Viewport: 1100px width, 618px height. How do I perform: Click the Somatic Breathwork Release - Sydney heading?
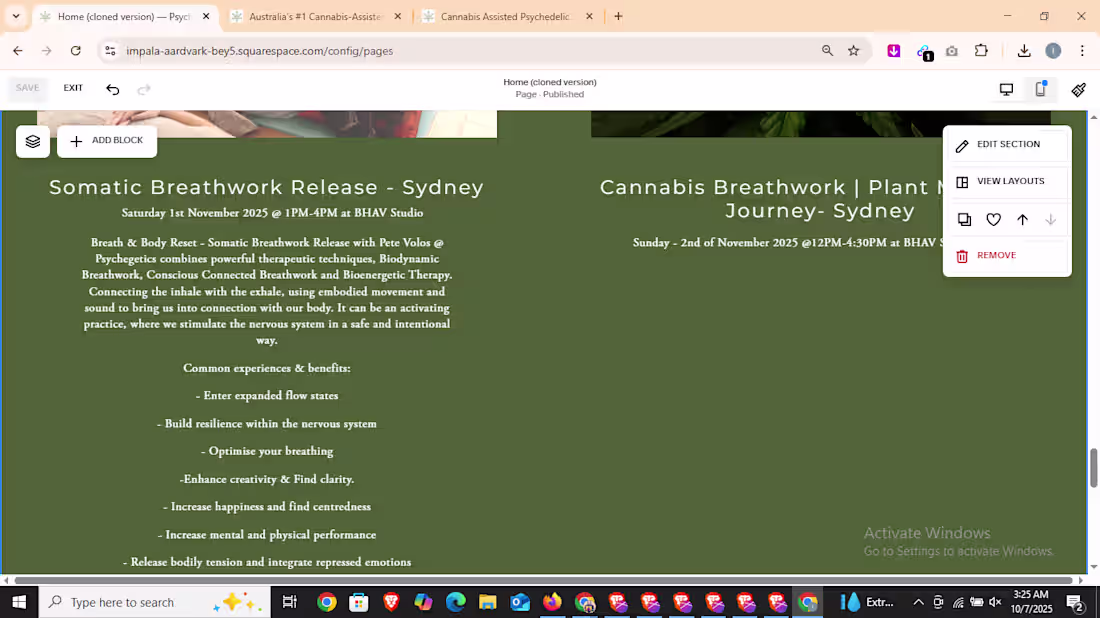pyautogui.click(x=267, y=187)
